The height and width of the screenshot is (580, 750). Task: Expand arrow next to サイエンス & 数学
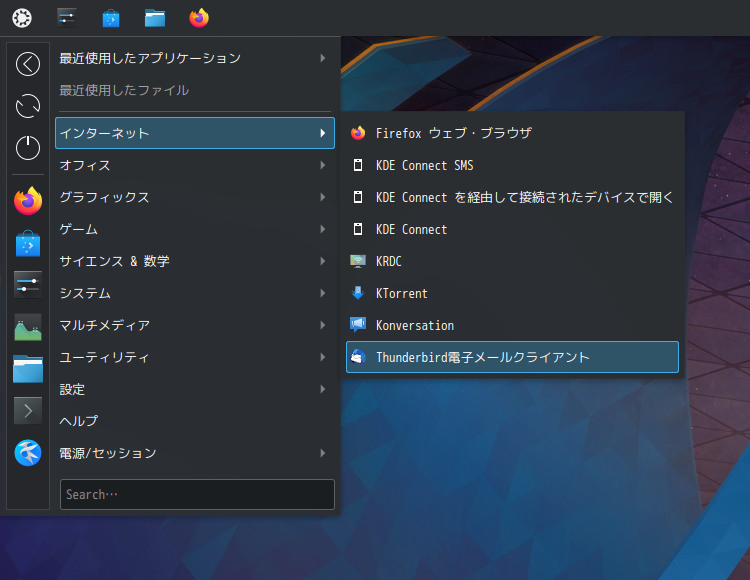(323, 261)
